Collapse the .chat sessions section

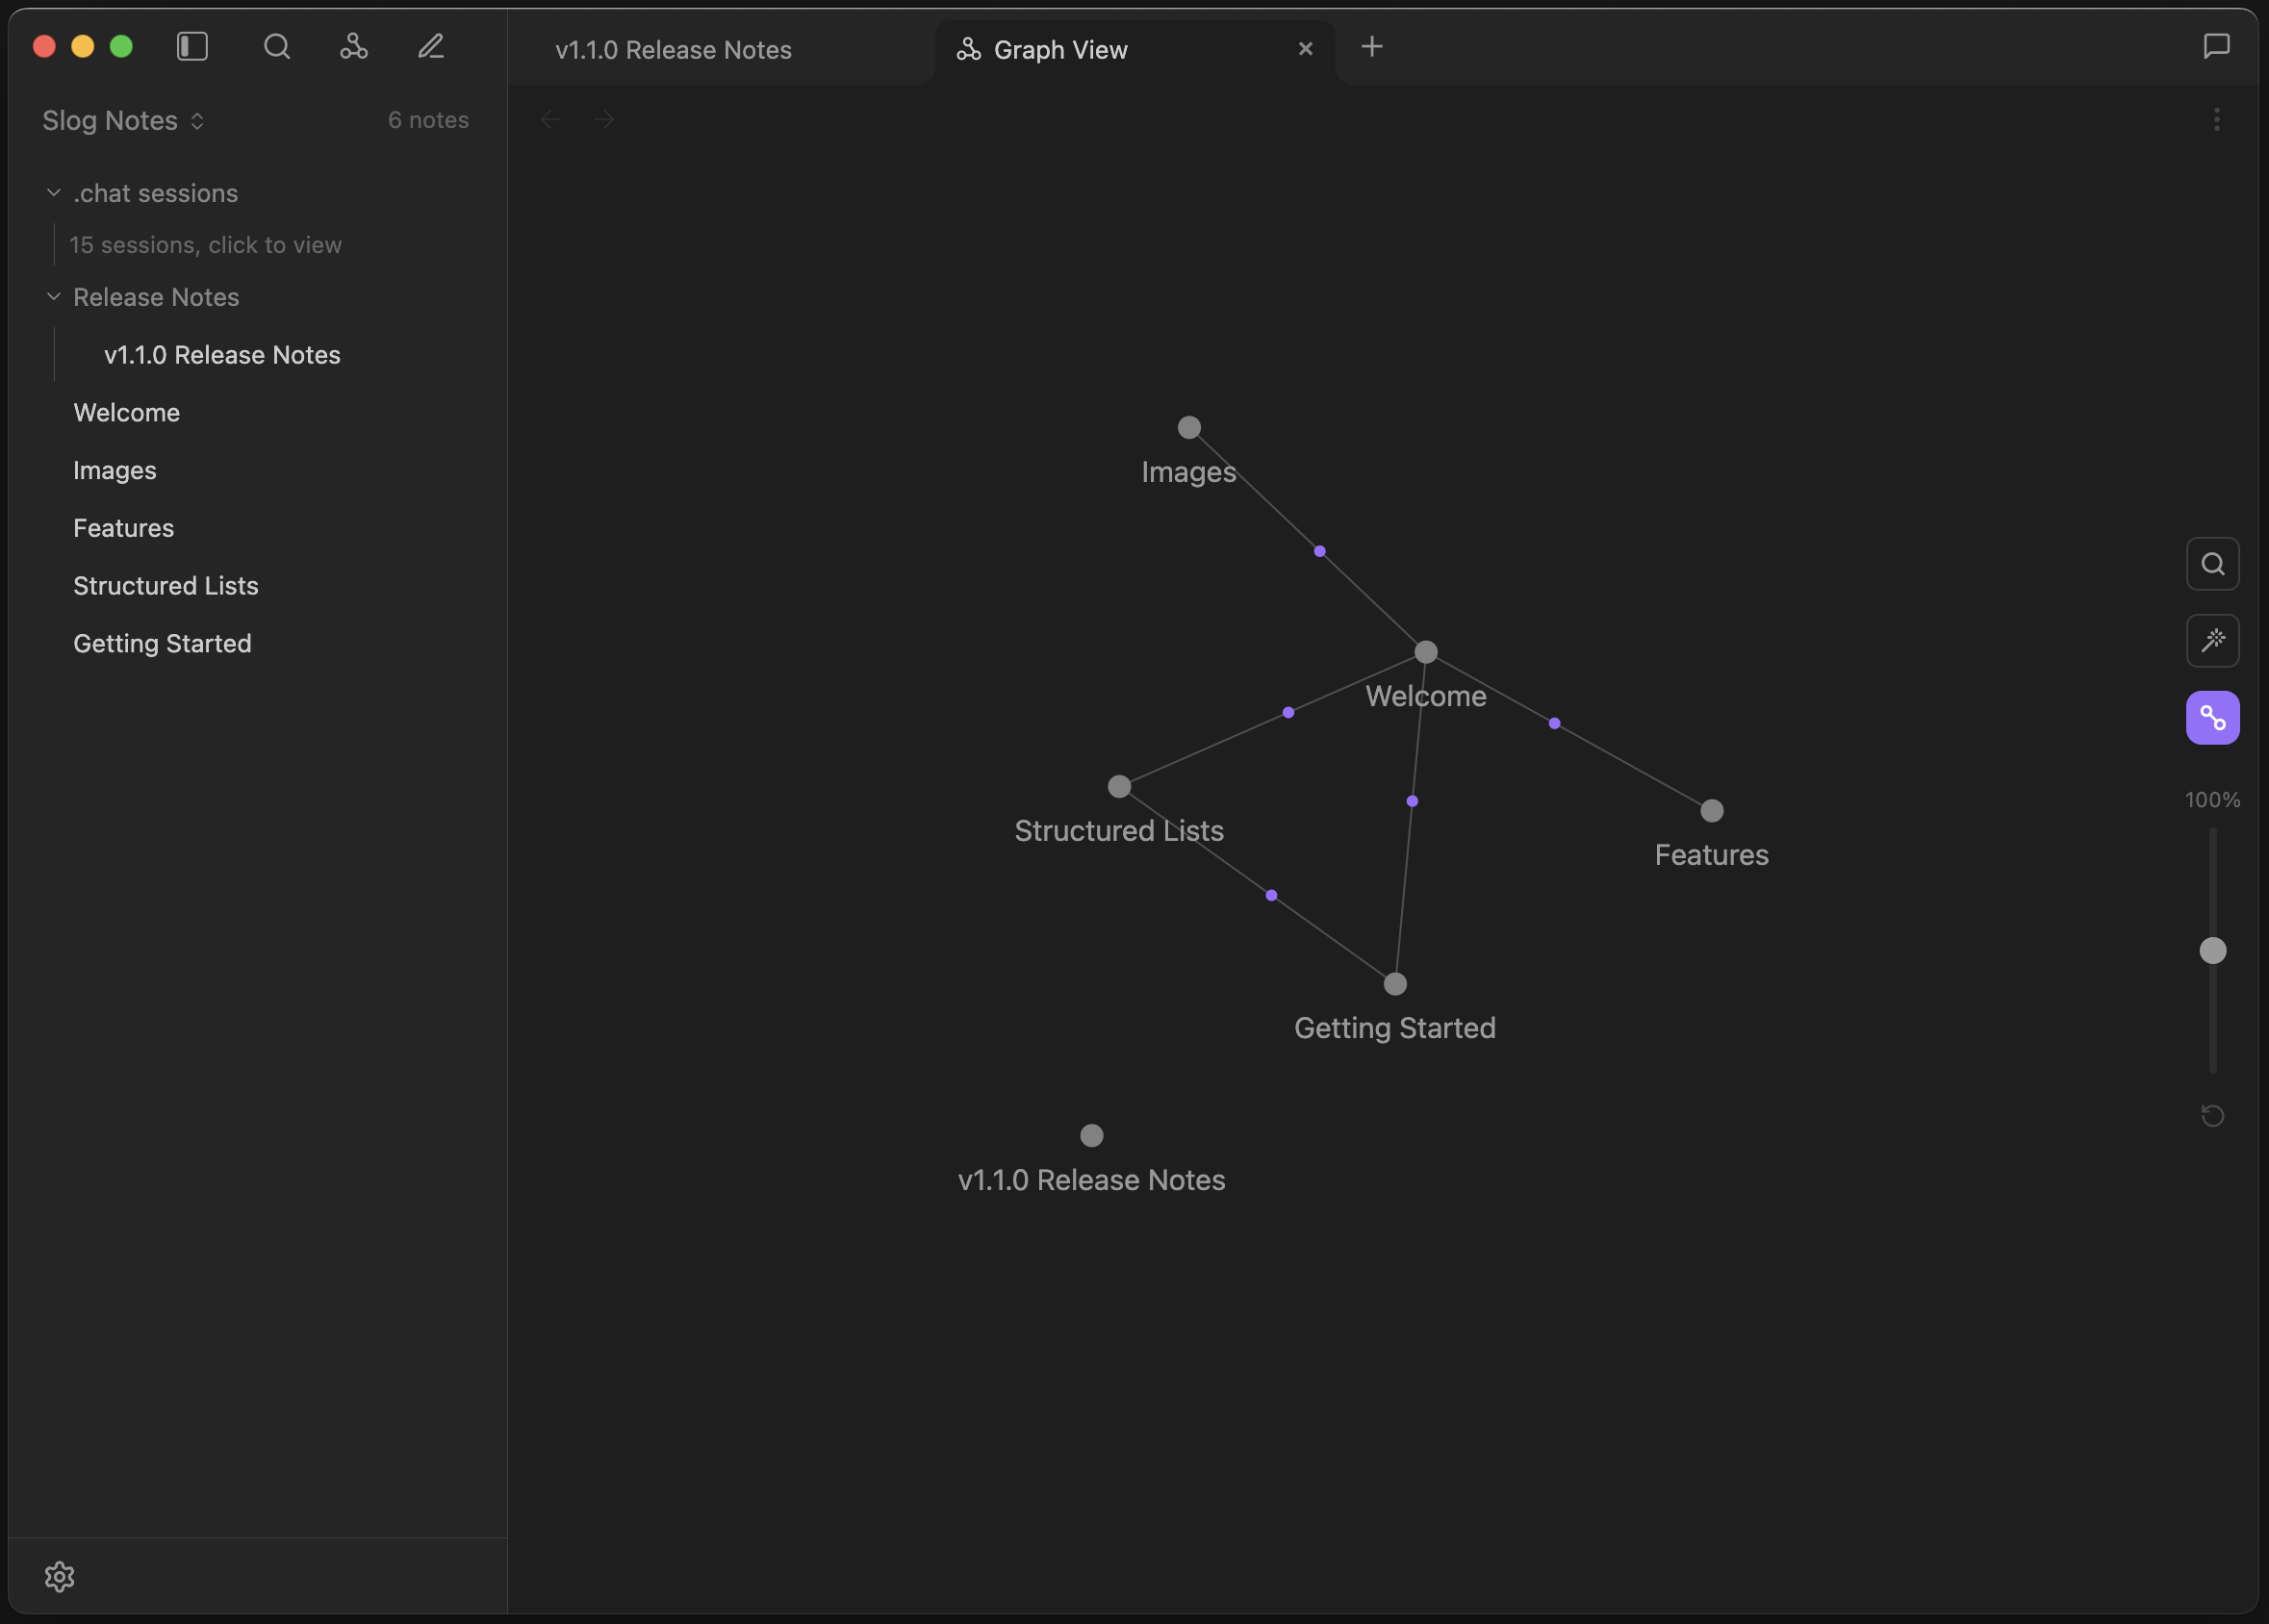(x=53, y=192)
